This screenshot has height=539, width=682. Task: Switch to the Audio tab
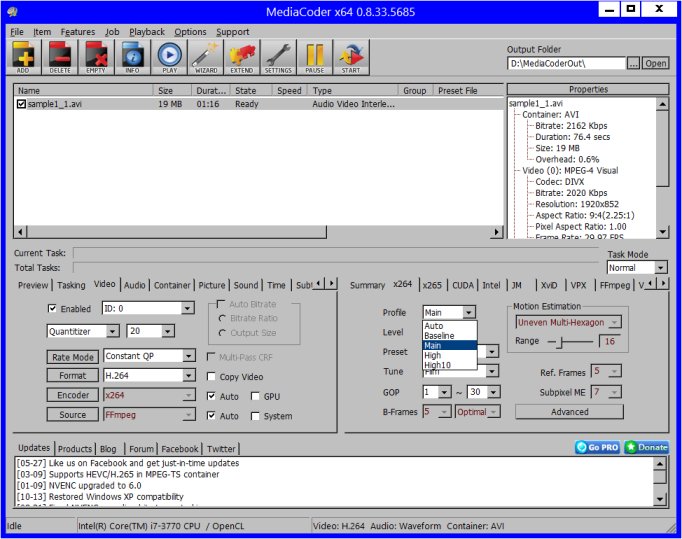pos(135,285)
